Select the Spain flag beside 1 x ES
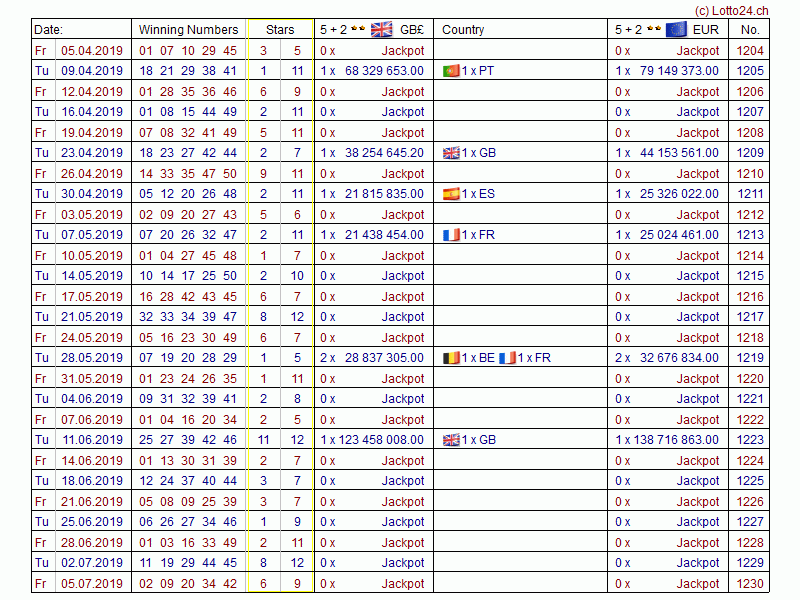Screen dimensions: 800x600 click(450, 194)
